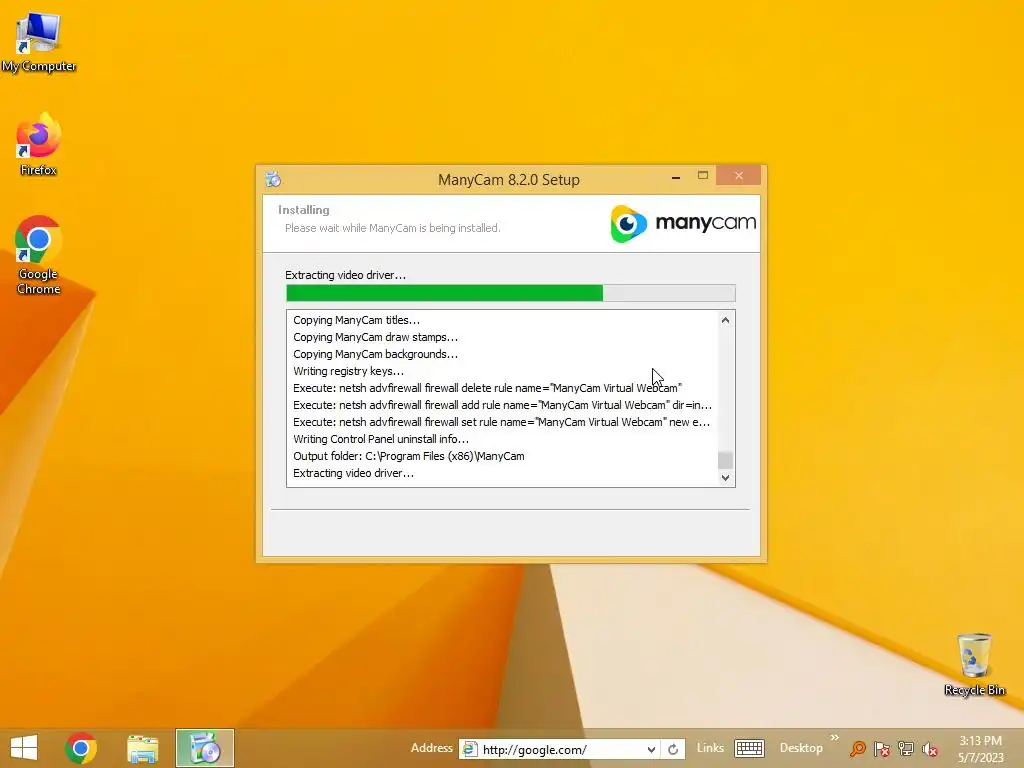Click the installation progress bar
Viewport: 1024px width, 768px height.
pos(511,293)
